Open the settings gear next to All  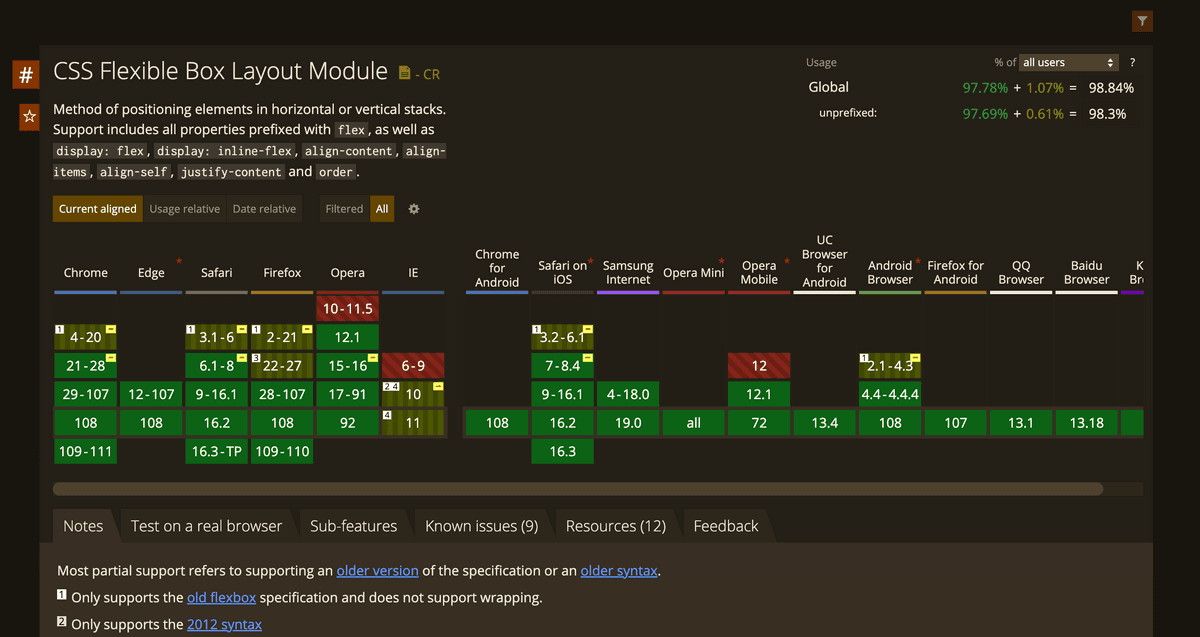[414, 209]
